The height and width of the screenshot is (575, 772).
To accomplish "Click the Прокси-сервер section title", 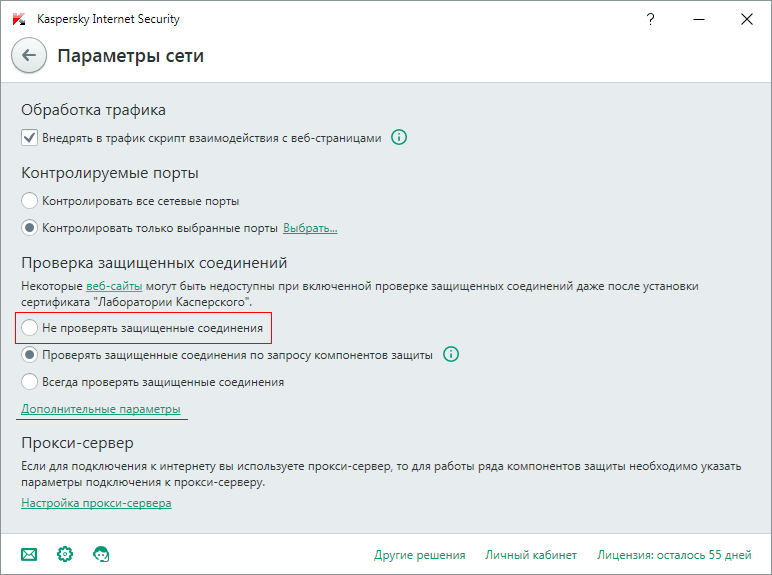I will click(x=77, y=443).
